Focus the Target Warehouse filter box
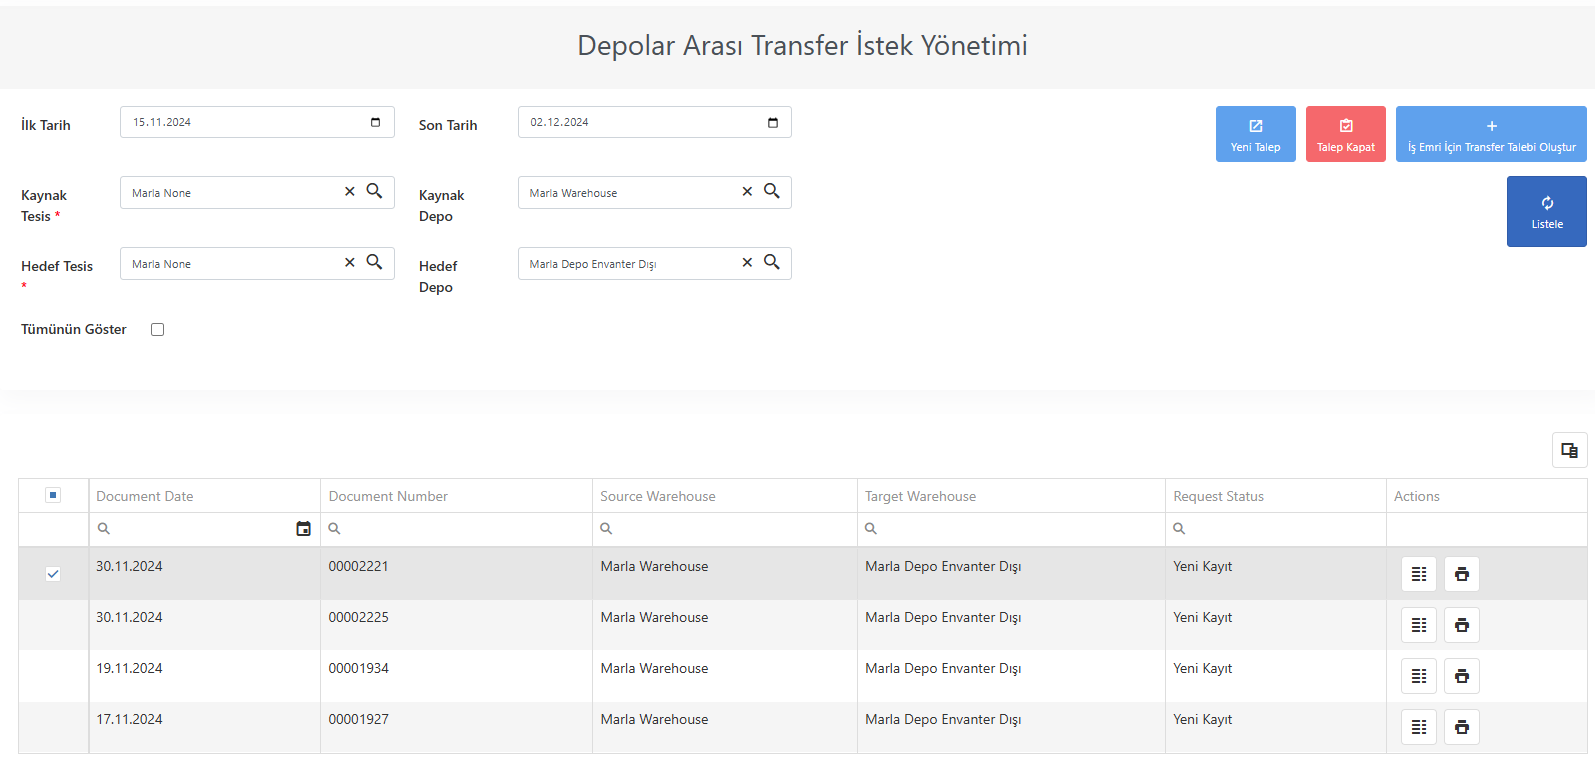 [x=1011, y=529]
